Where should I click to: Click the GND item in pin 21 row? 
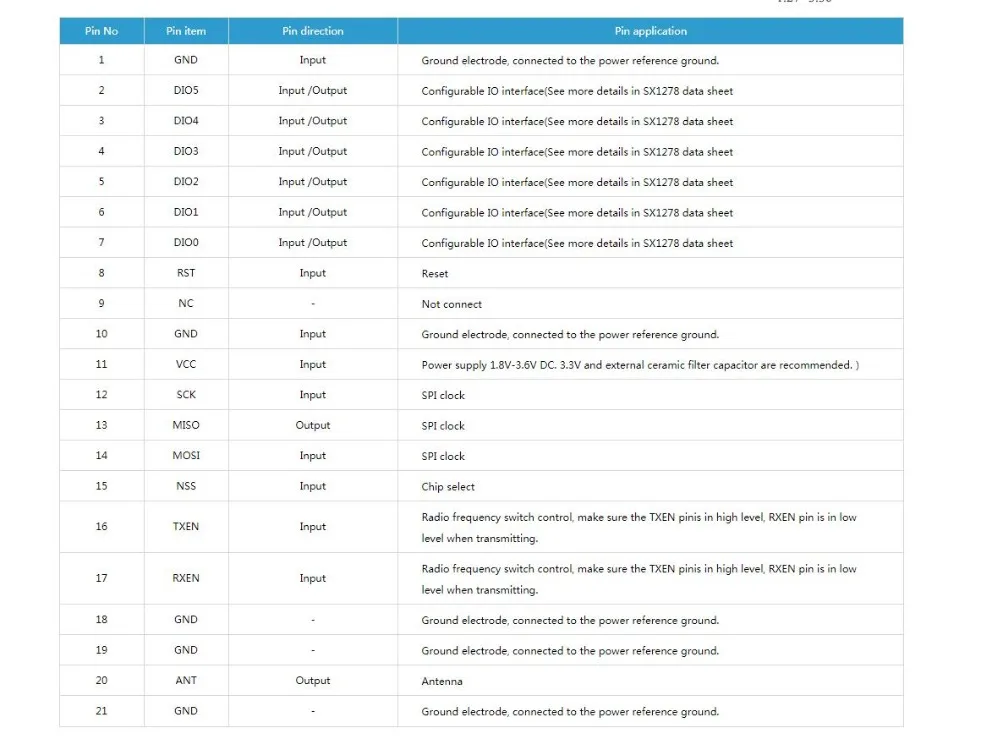coord(186,711)
